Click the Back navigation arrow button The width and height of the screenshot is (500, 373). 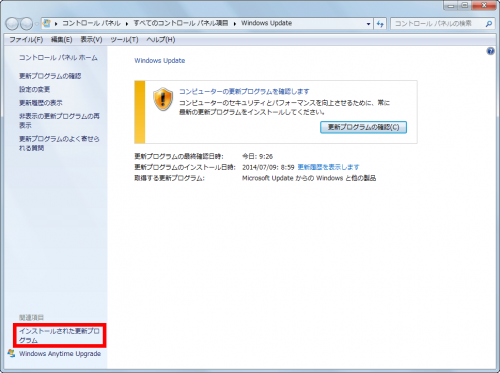click(x=12, y=23)
